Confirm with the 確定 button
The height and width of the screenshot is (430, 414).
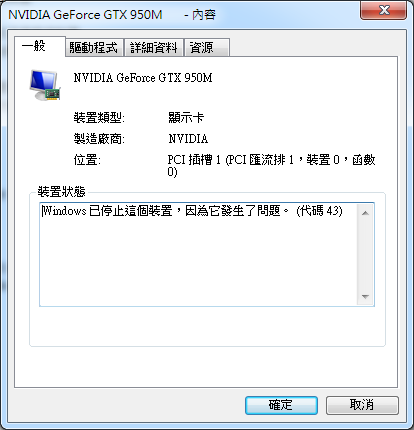[281, 405]
